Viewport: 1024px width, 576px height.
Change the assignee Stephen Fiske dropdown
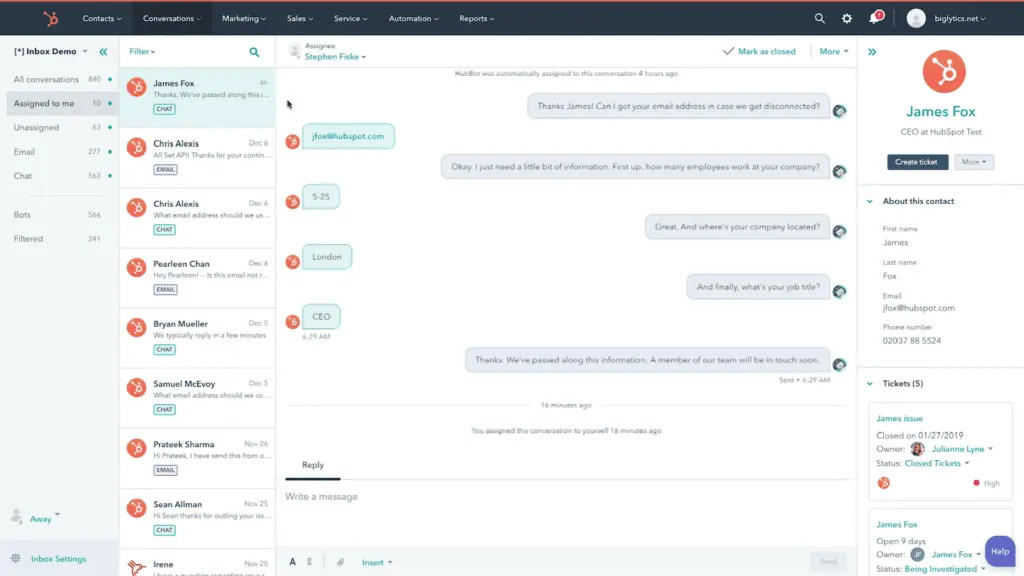335,57
